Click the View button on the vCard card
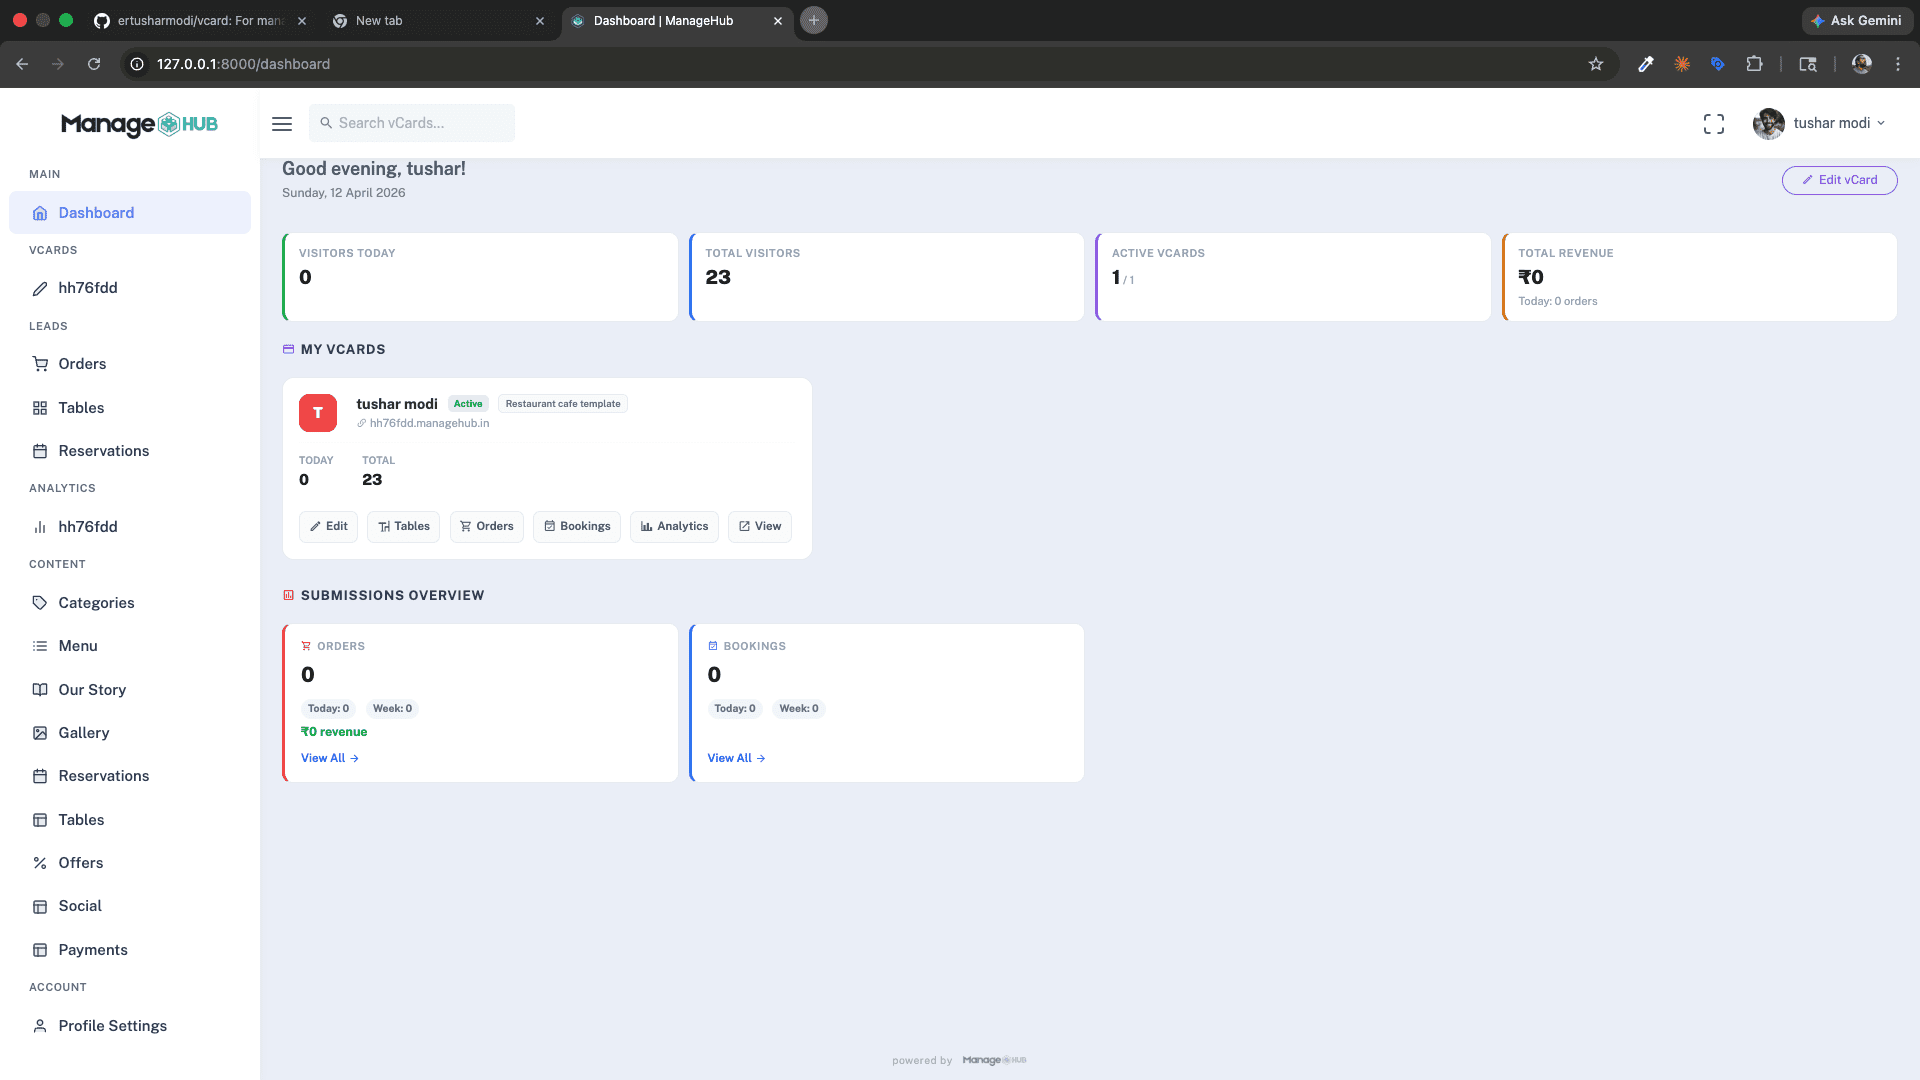This screenshot has width=1920, height=1080. pos(760,527)
